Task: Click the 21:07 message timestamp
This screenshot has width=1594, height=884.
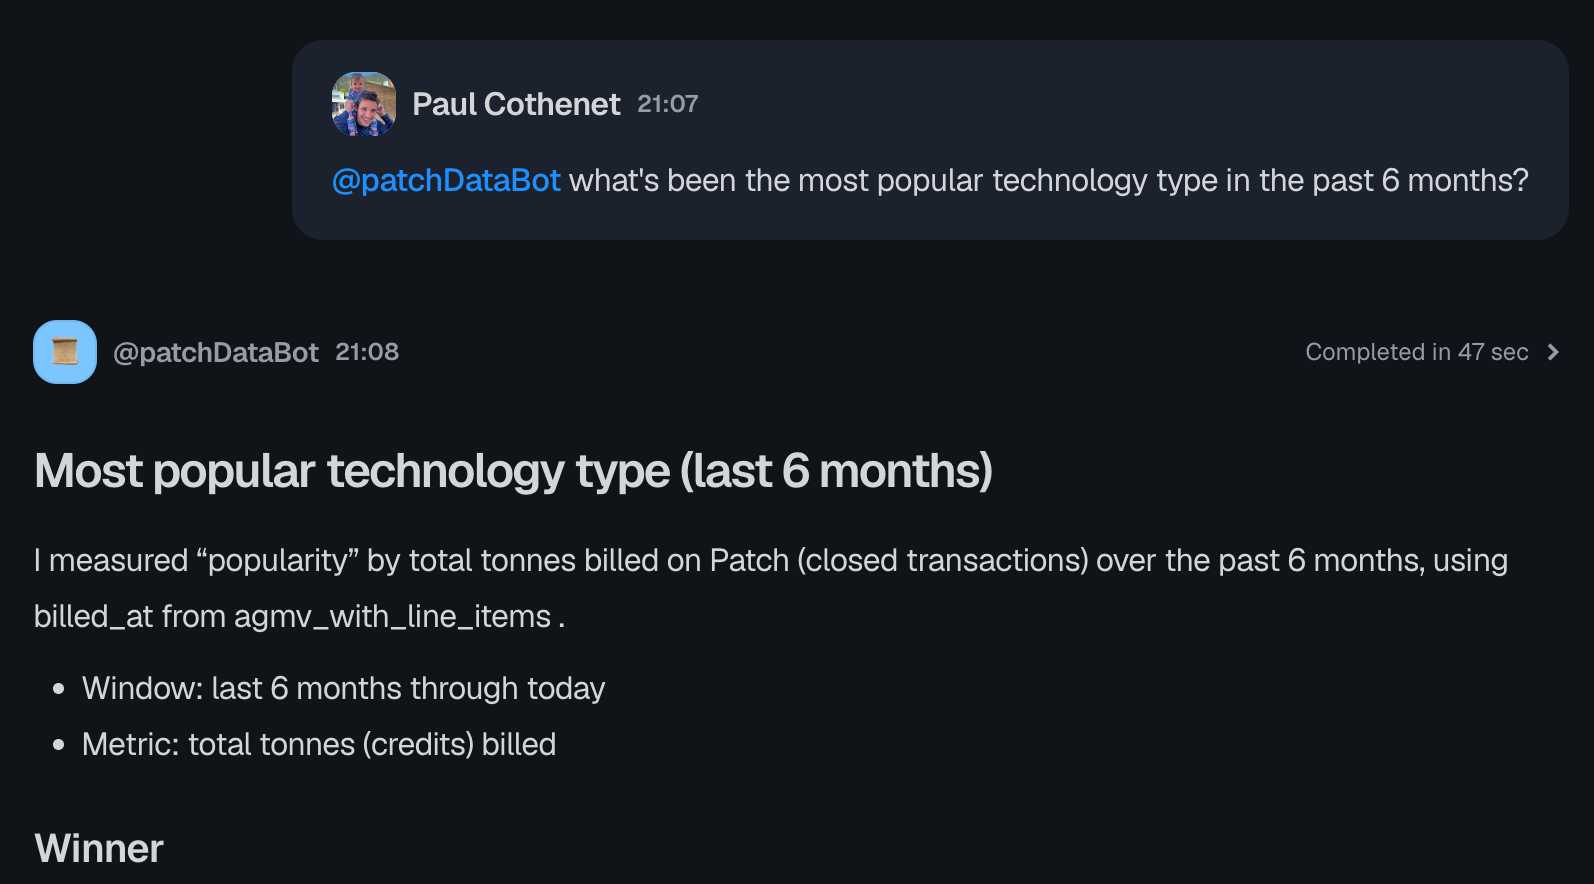Action: (x=667, y=104)
